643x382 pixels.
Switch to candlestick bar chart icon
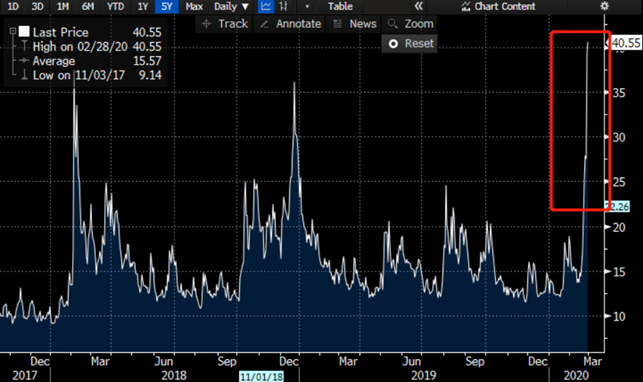click(x=283, y=6)
